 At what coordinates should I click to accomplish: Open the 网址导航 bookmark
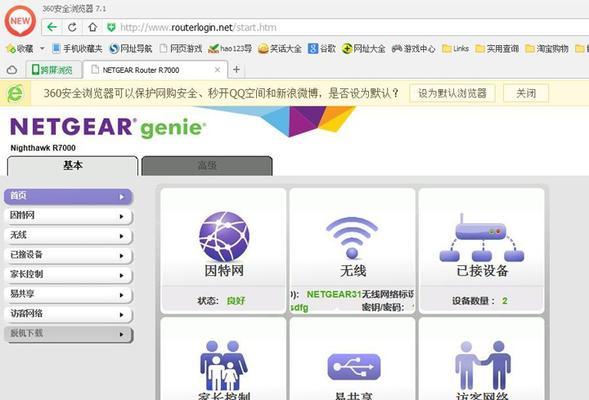pyautogui.click(x=131, y=48)
